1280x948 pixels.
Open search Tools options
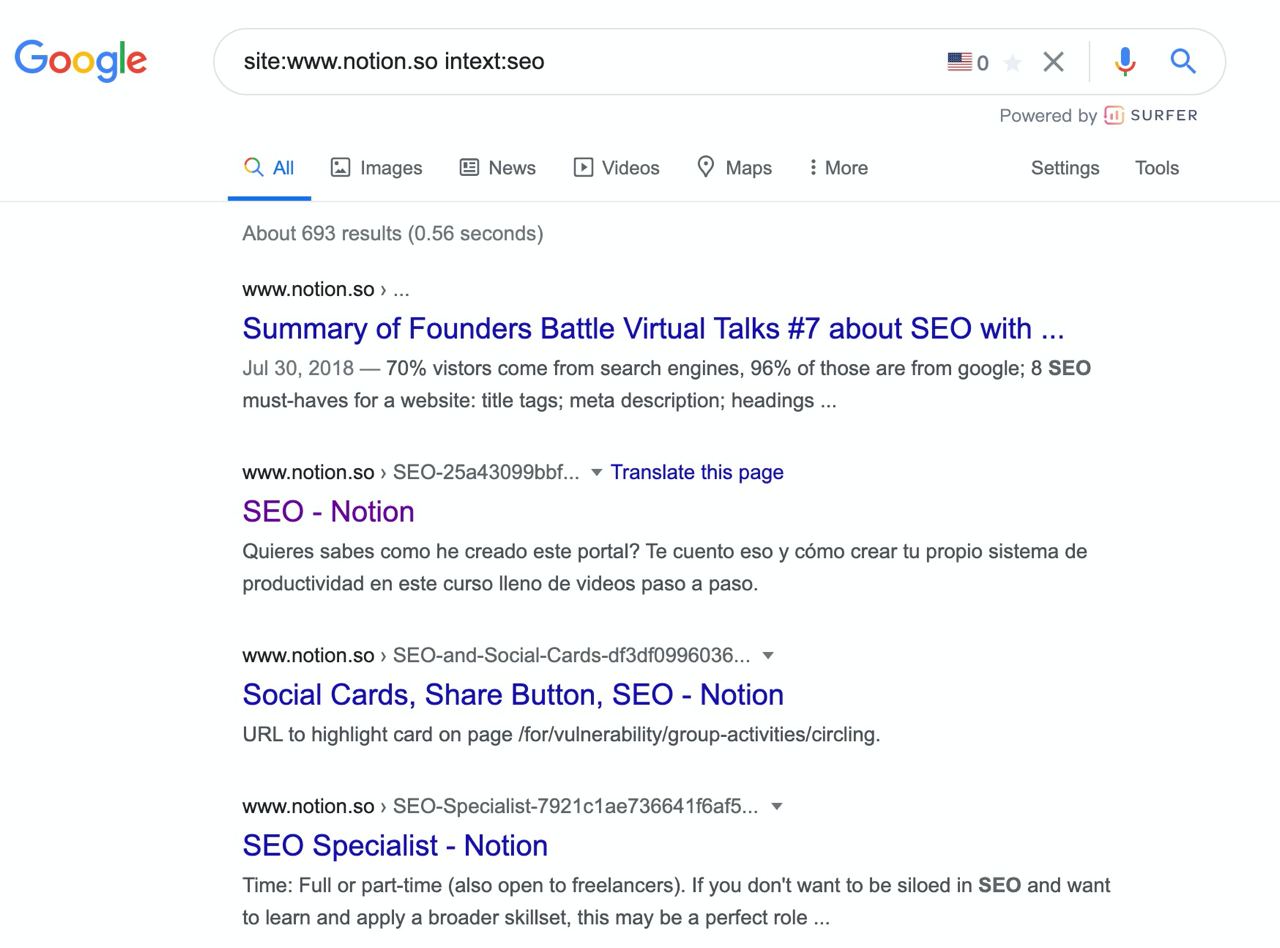[x=1157, y=168]
